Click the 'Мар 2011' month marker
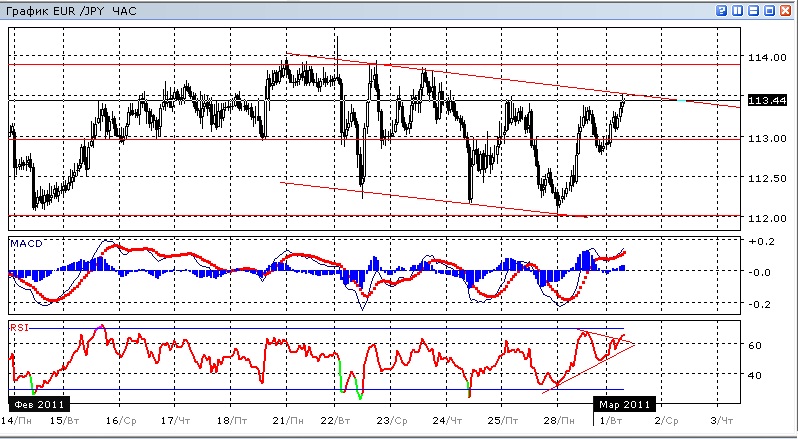This screenshot has height=439, width=798. click(624, 405)
